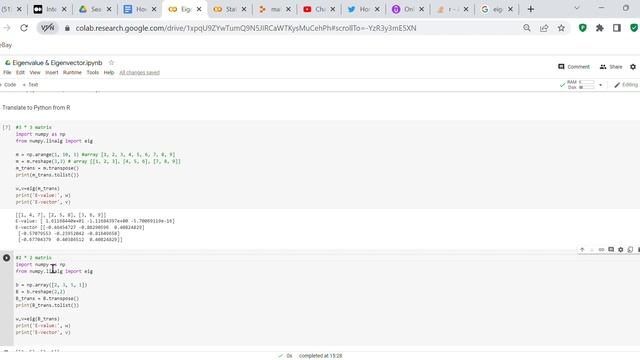This screenshot has width=640, height=360.
Task: Click the All changes saved link
Action: [x=139, y=73]
